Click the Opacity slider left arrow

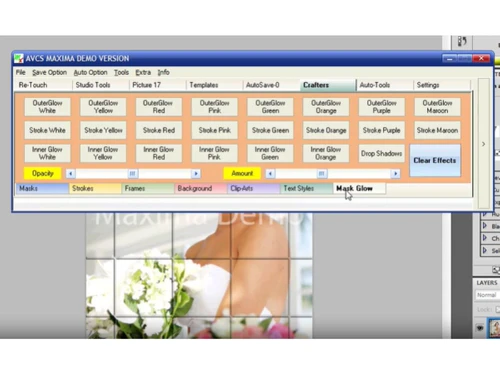tap(70, 173)
